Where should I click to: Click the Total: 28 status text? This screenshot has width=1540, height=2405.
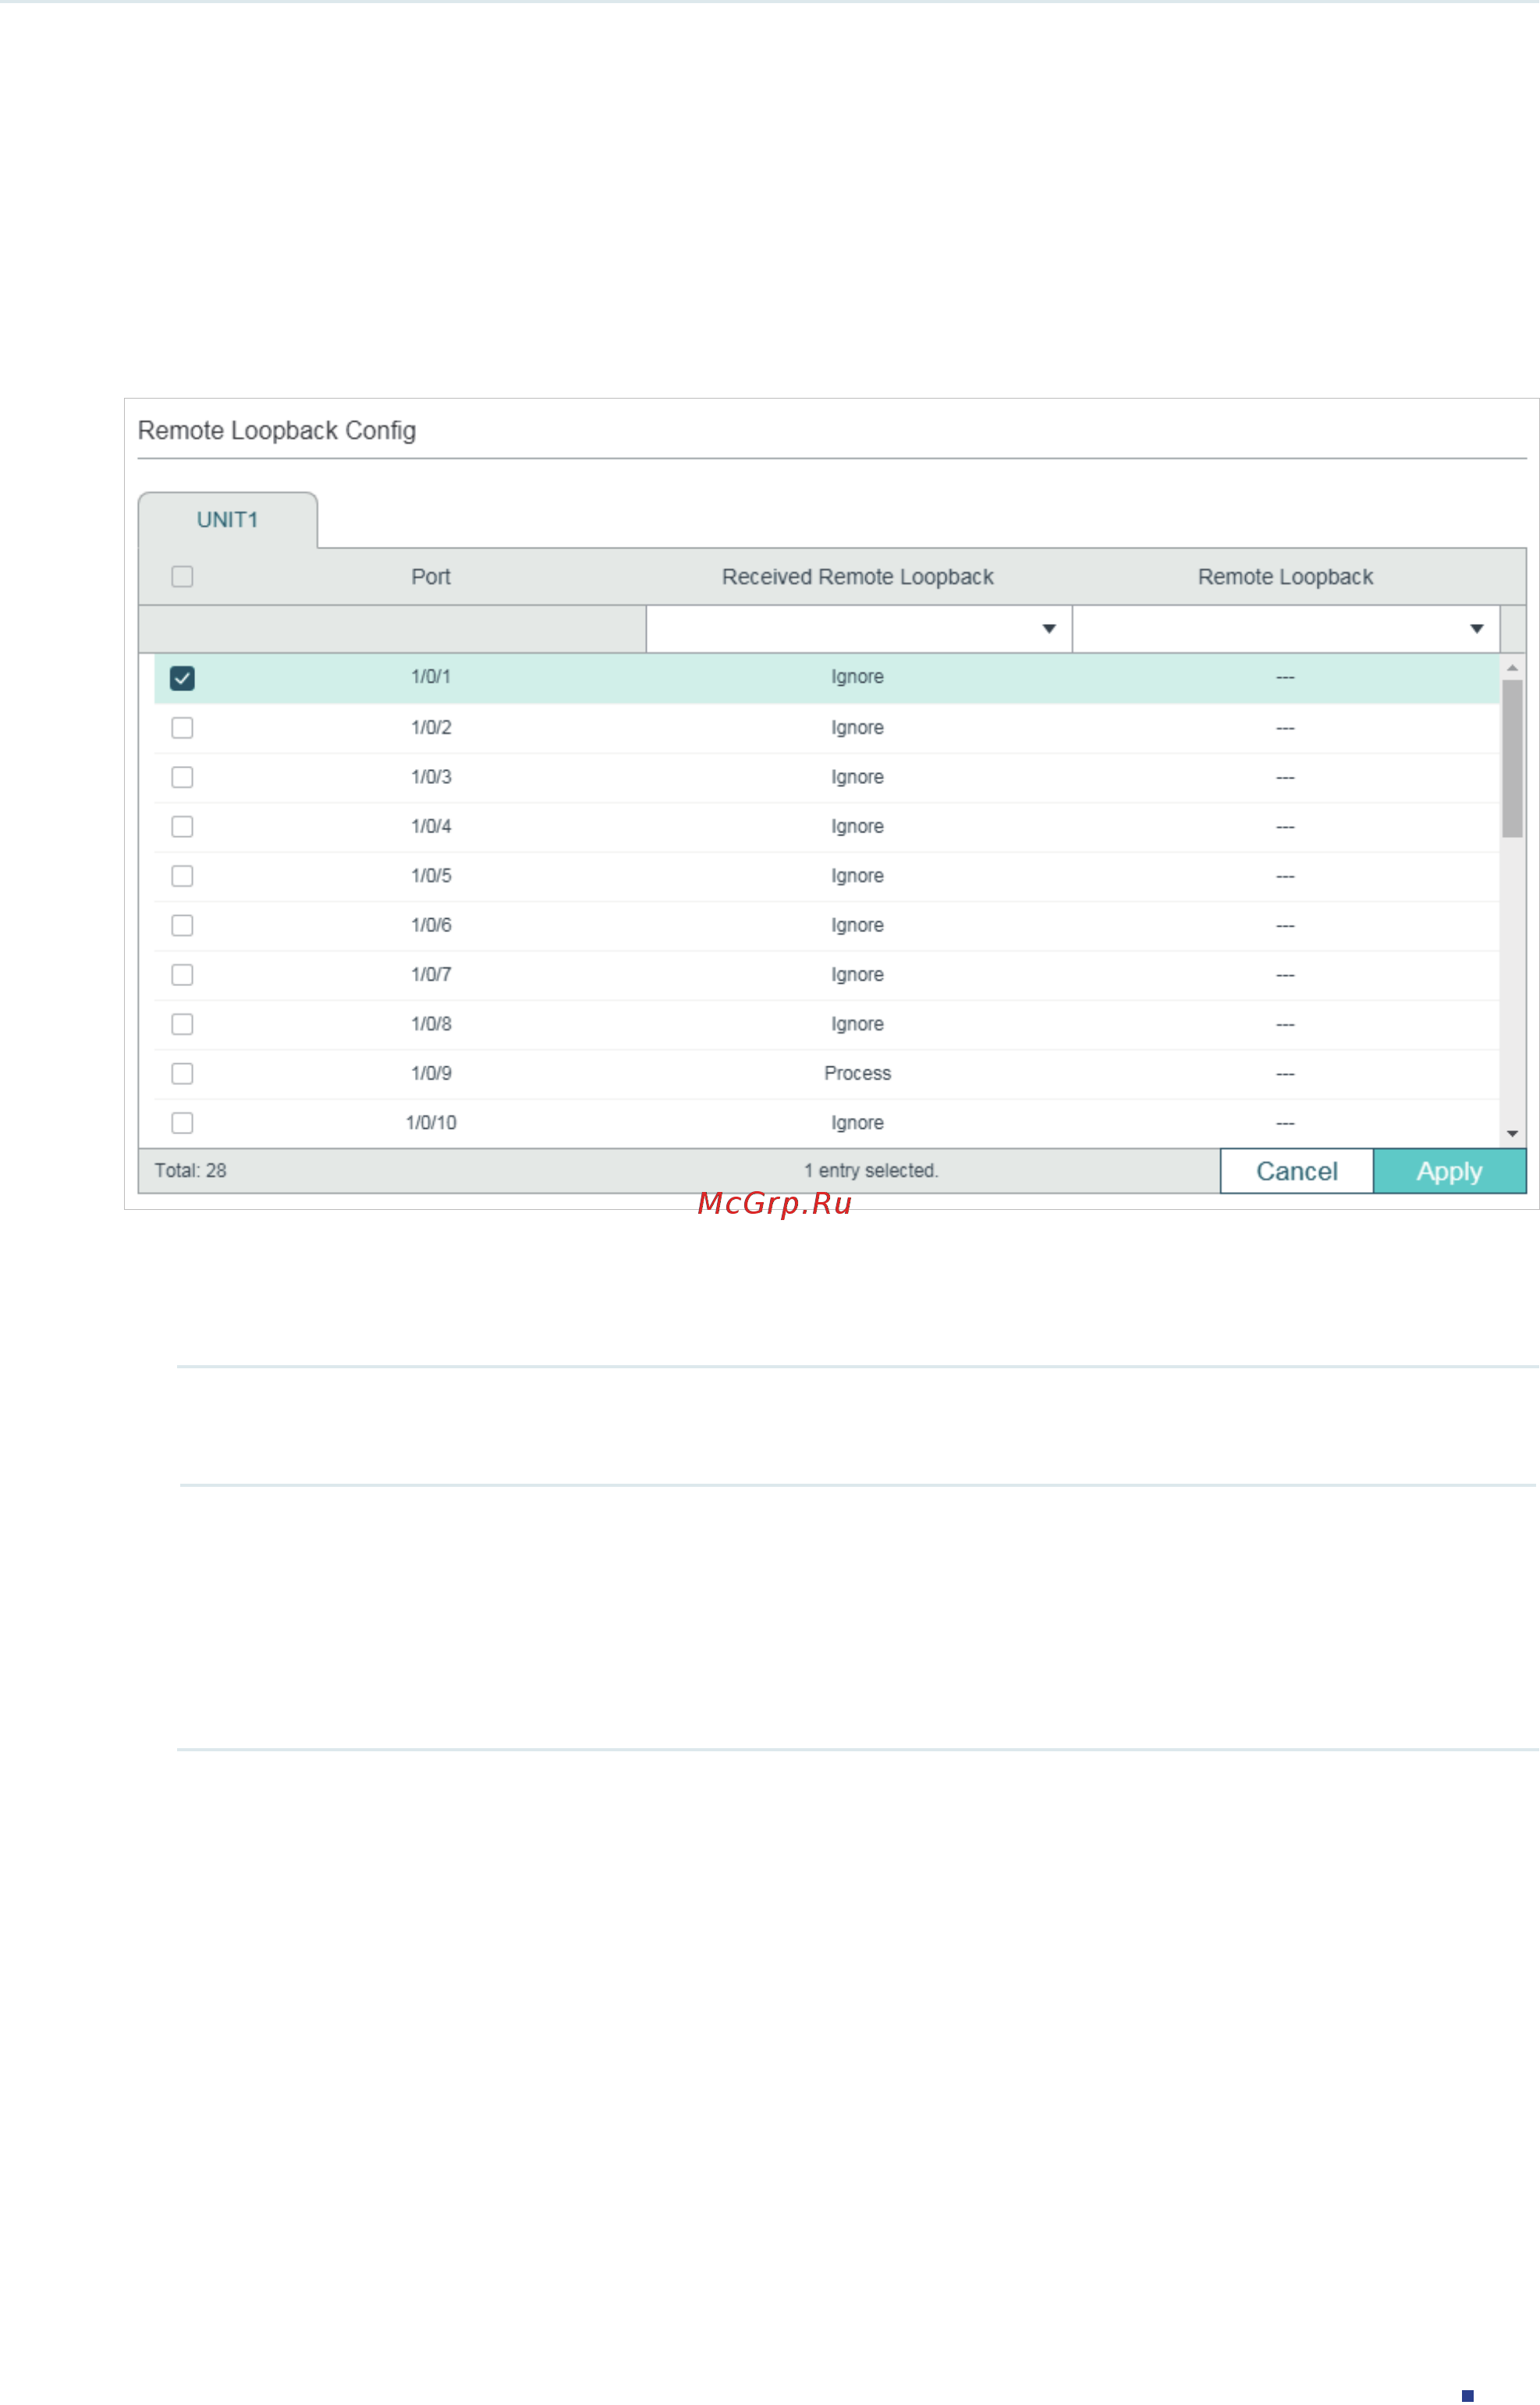[190, 1171]
